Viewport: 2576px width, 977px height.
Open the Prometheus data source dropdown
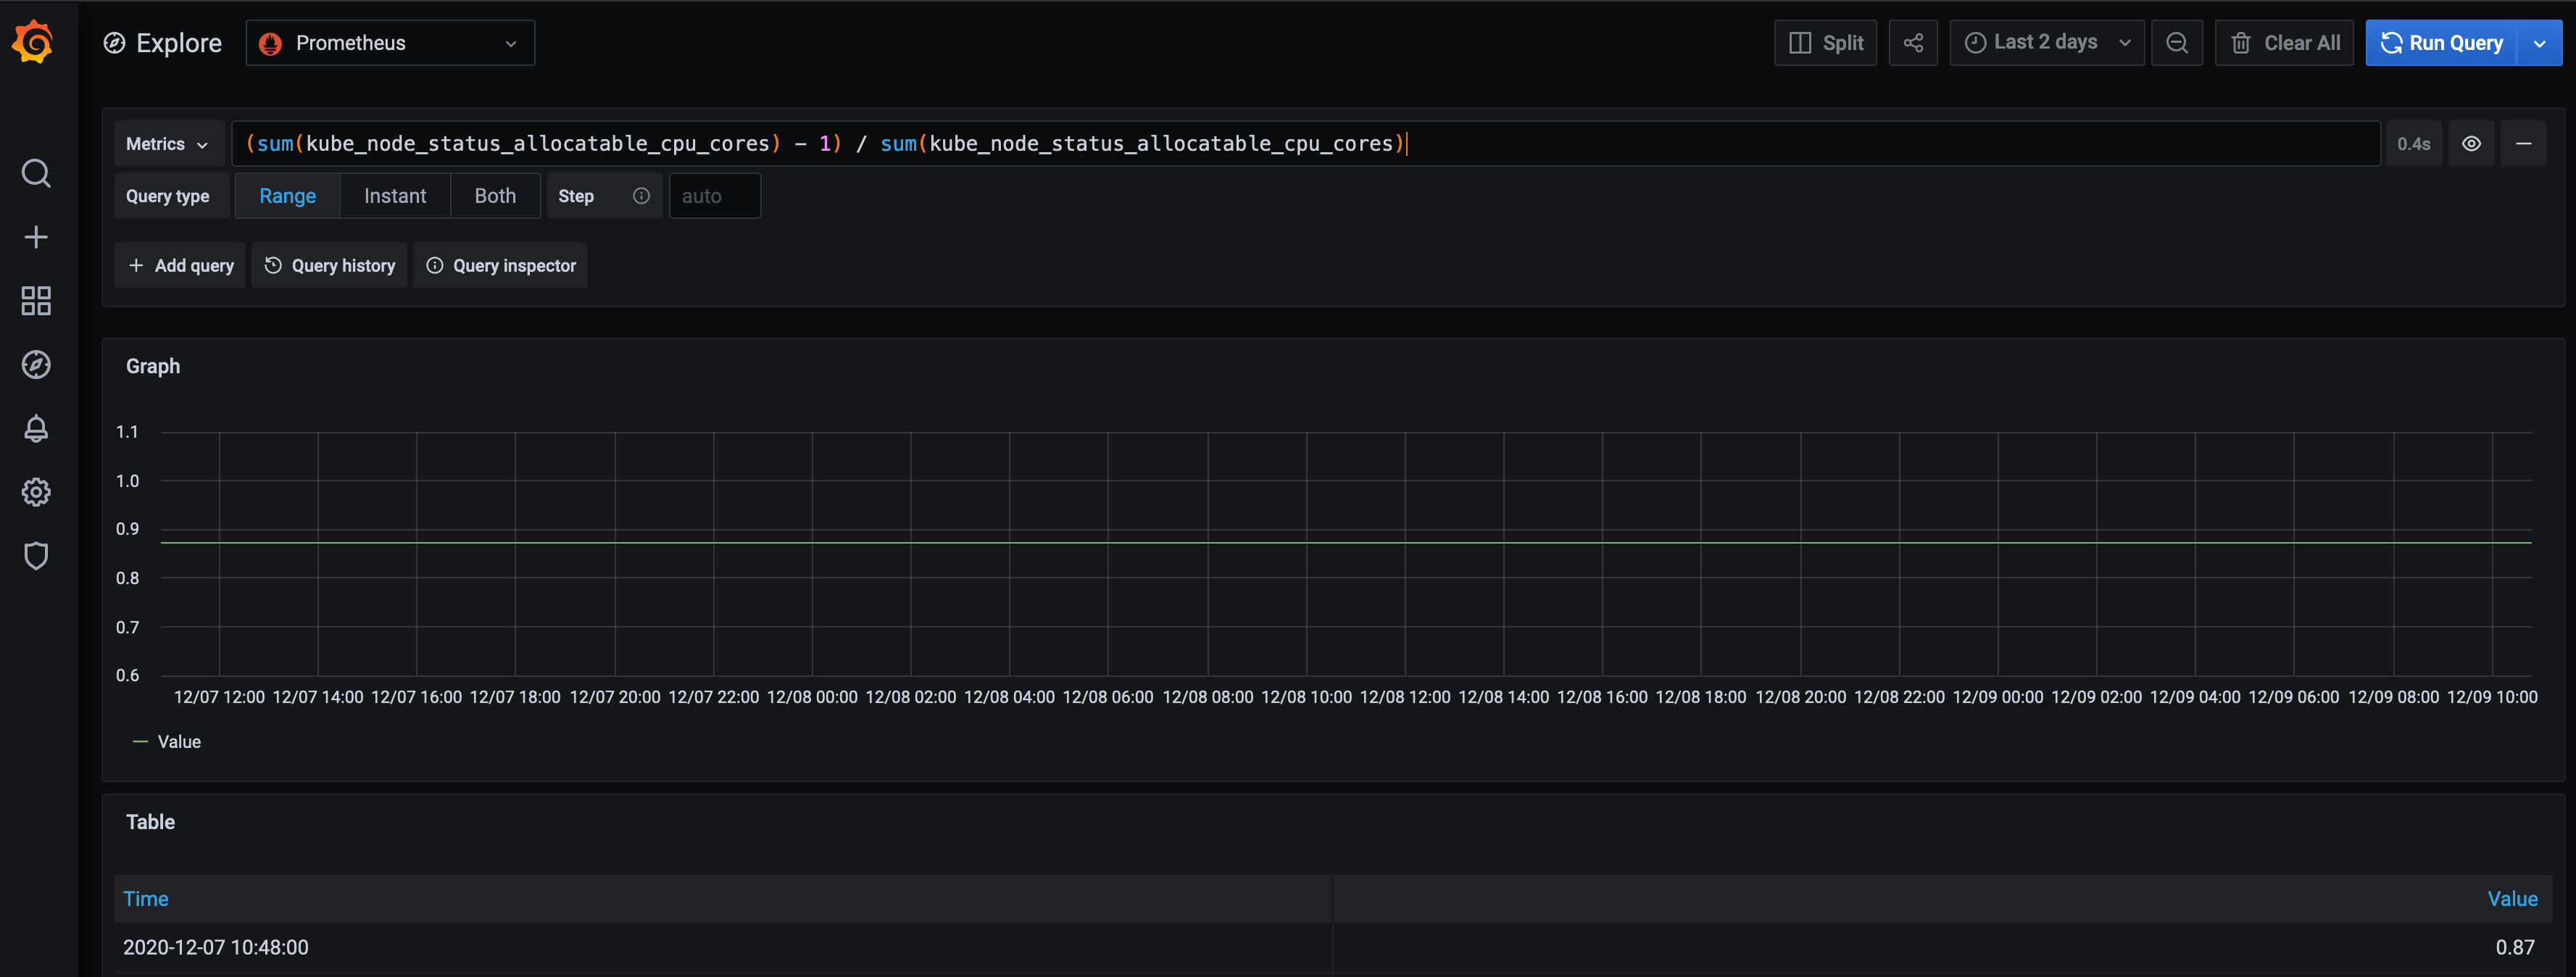(x=389, y=42)
